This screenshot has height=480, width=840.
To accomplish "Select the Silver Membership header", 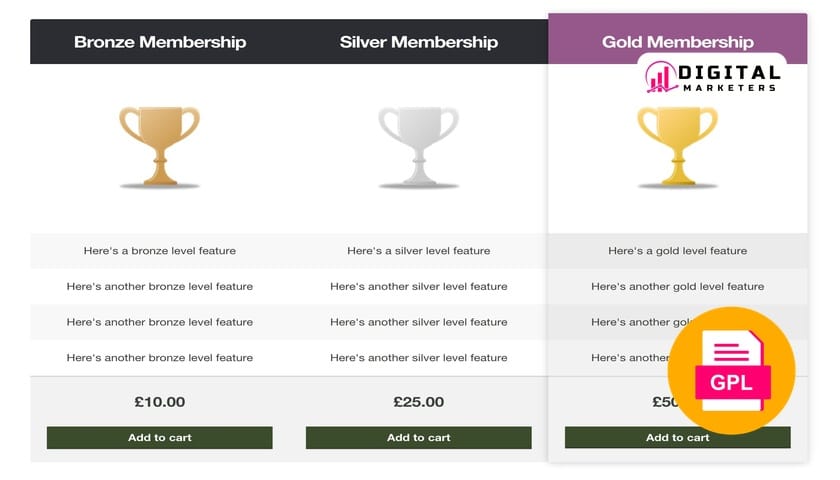I will pos(418,42).
